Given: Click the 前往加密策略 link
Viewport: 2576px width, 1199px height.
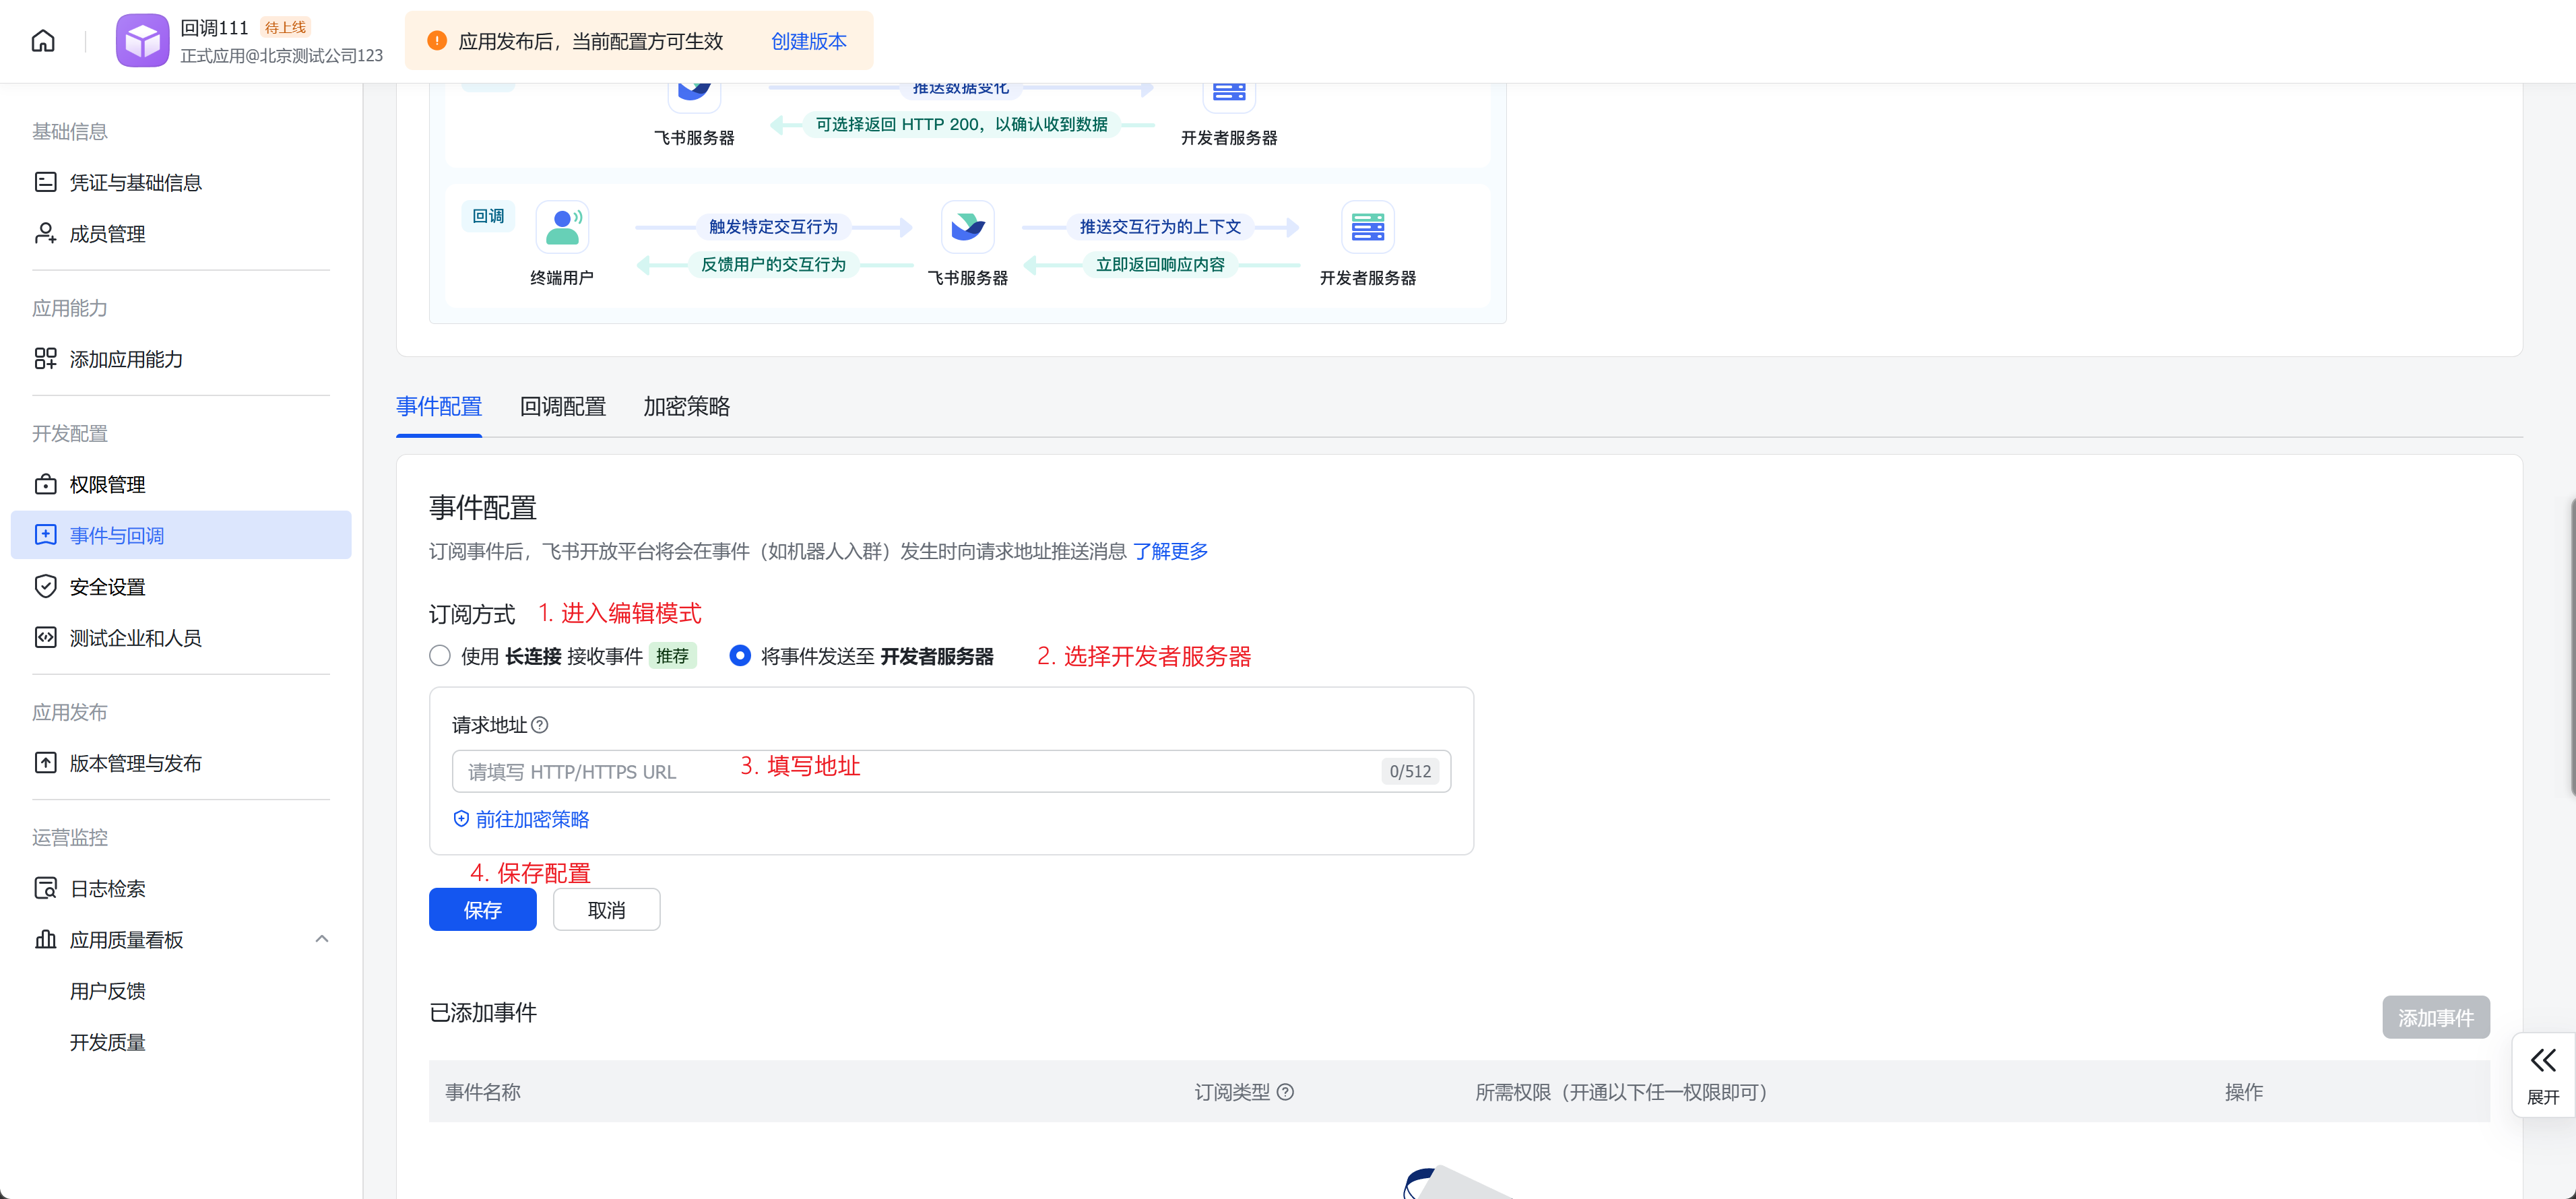Looking at the screenshot, I should click(531, 819).
